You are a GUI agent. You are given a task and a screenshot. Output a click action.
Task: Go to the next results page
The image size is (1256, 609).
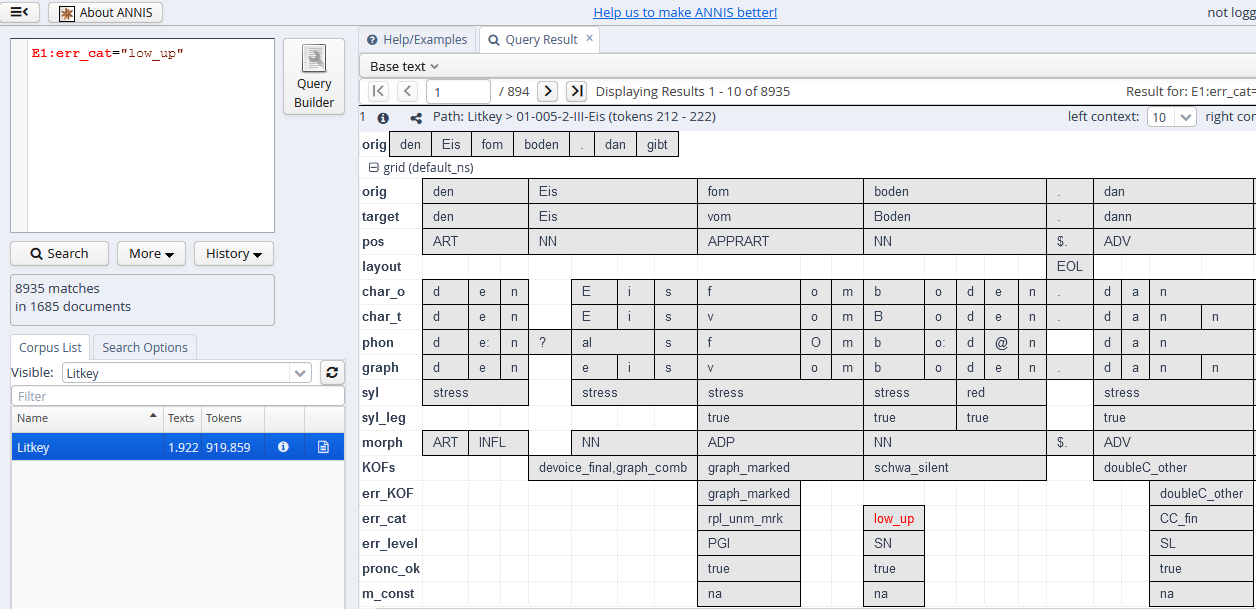pos(547,91)
